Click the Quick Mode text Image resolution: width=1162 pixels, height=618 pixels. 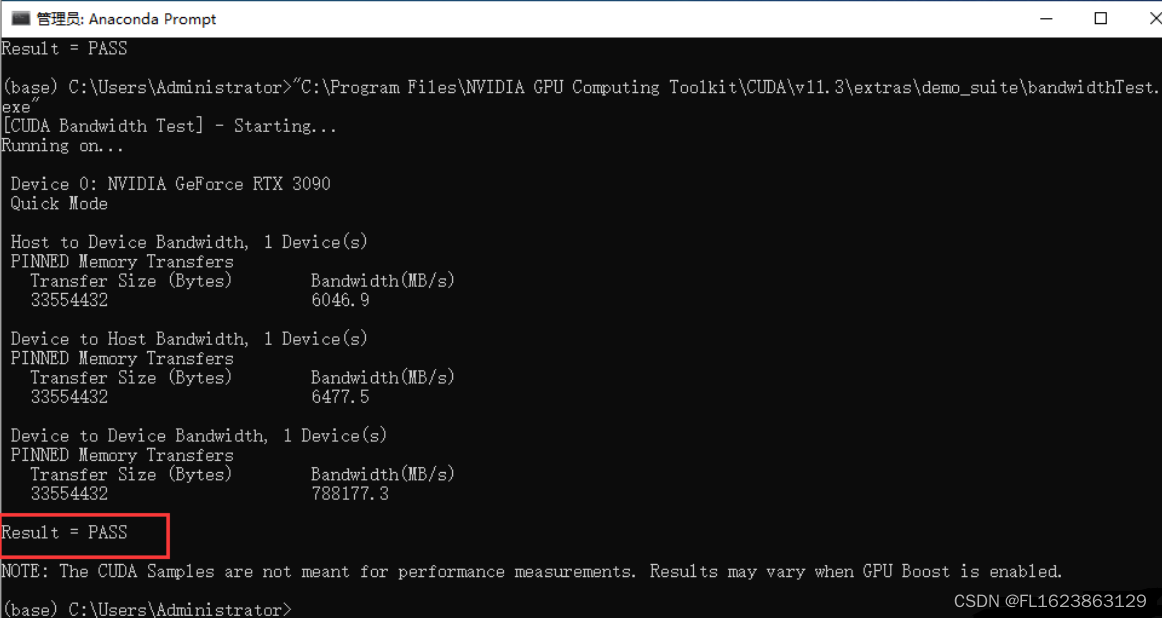[59, 204]
